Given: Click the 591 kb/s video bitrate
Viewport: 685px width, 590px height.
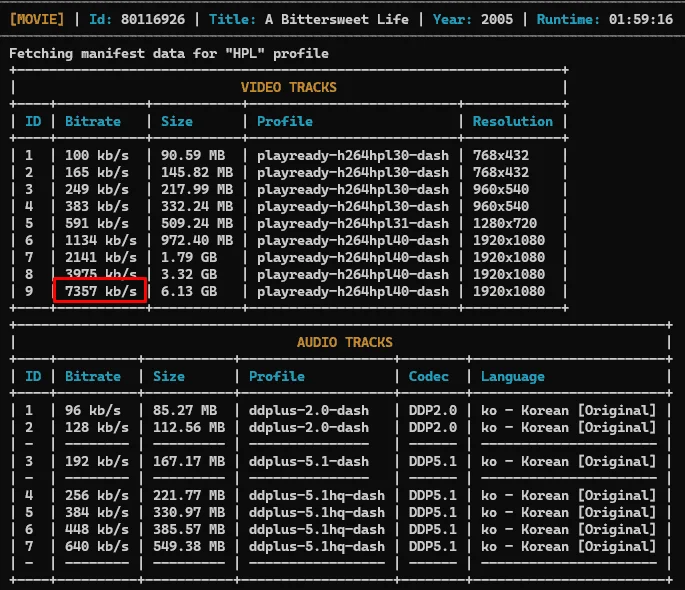Looking at the screenshot, I should point(97,224).
